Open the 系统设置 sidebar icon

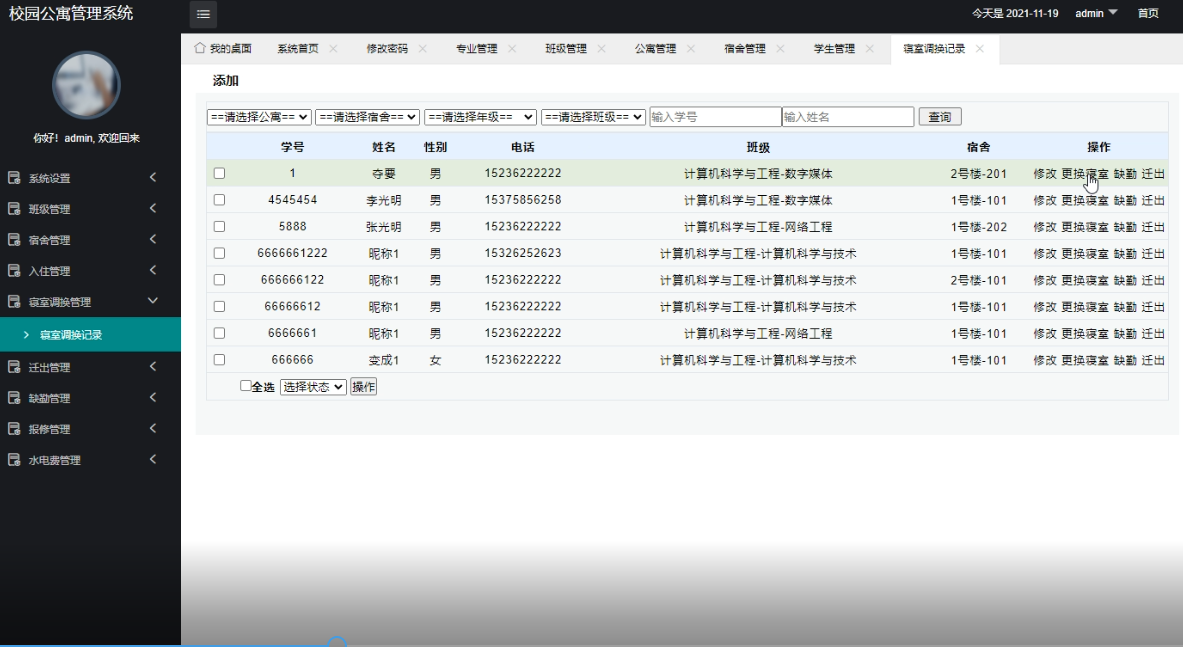(x=12, y=177)
